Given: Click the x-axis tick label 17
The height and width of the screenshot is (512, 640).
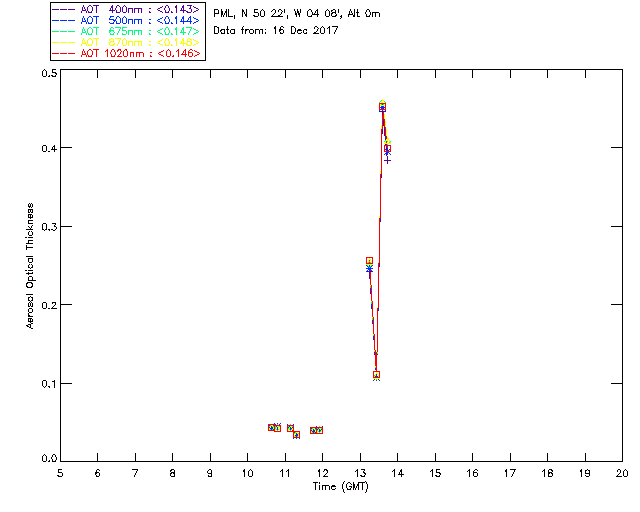Looking at the screenshot, I should coord(510,474).
